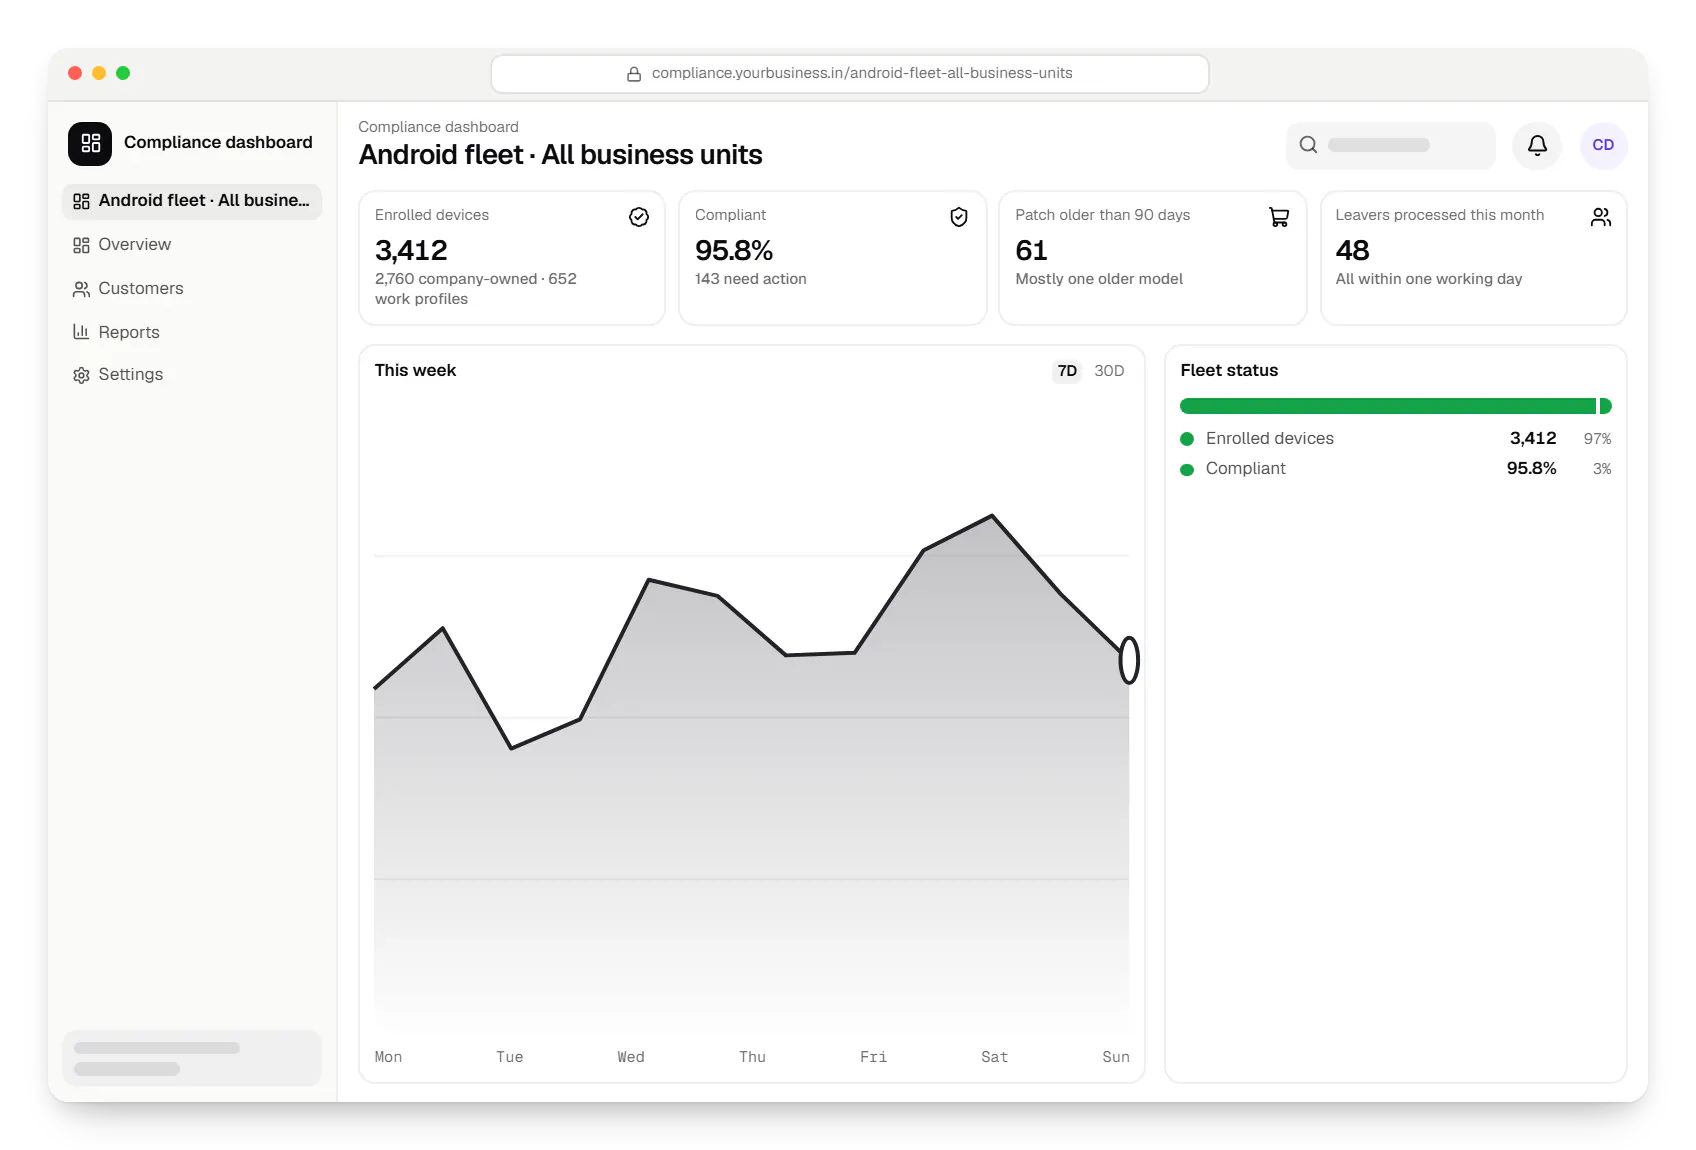Click the green Fleet status progress bar

coord(1396,406)
